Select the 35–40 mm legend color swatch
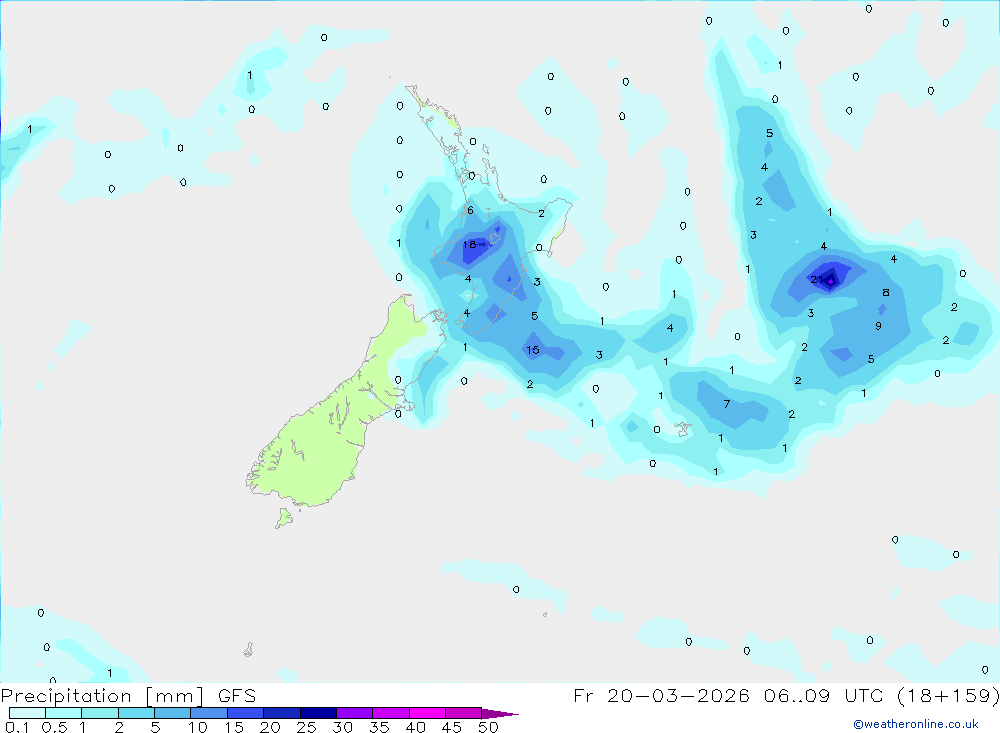This screenshot has width=1000, height=733. 391,713
